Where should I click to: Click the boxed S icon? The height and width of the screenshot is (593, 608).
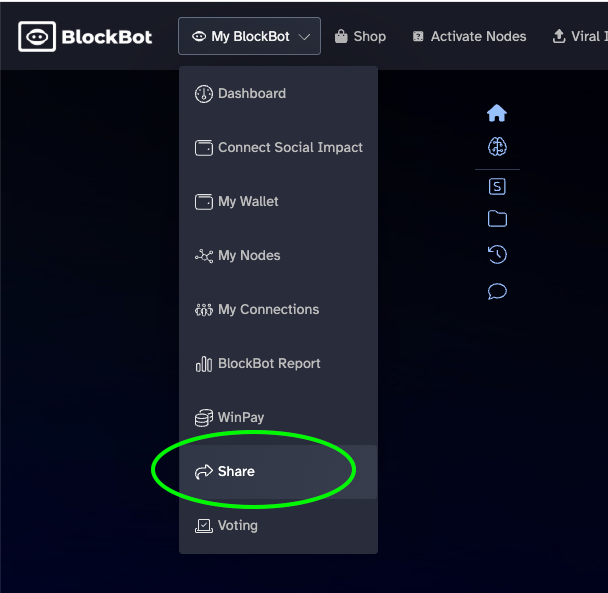point(497,187)
